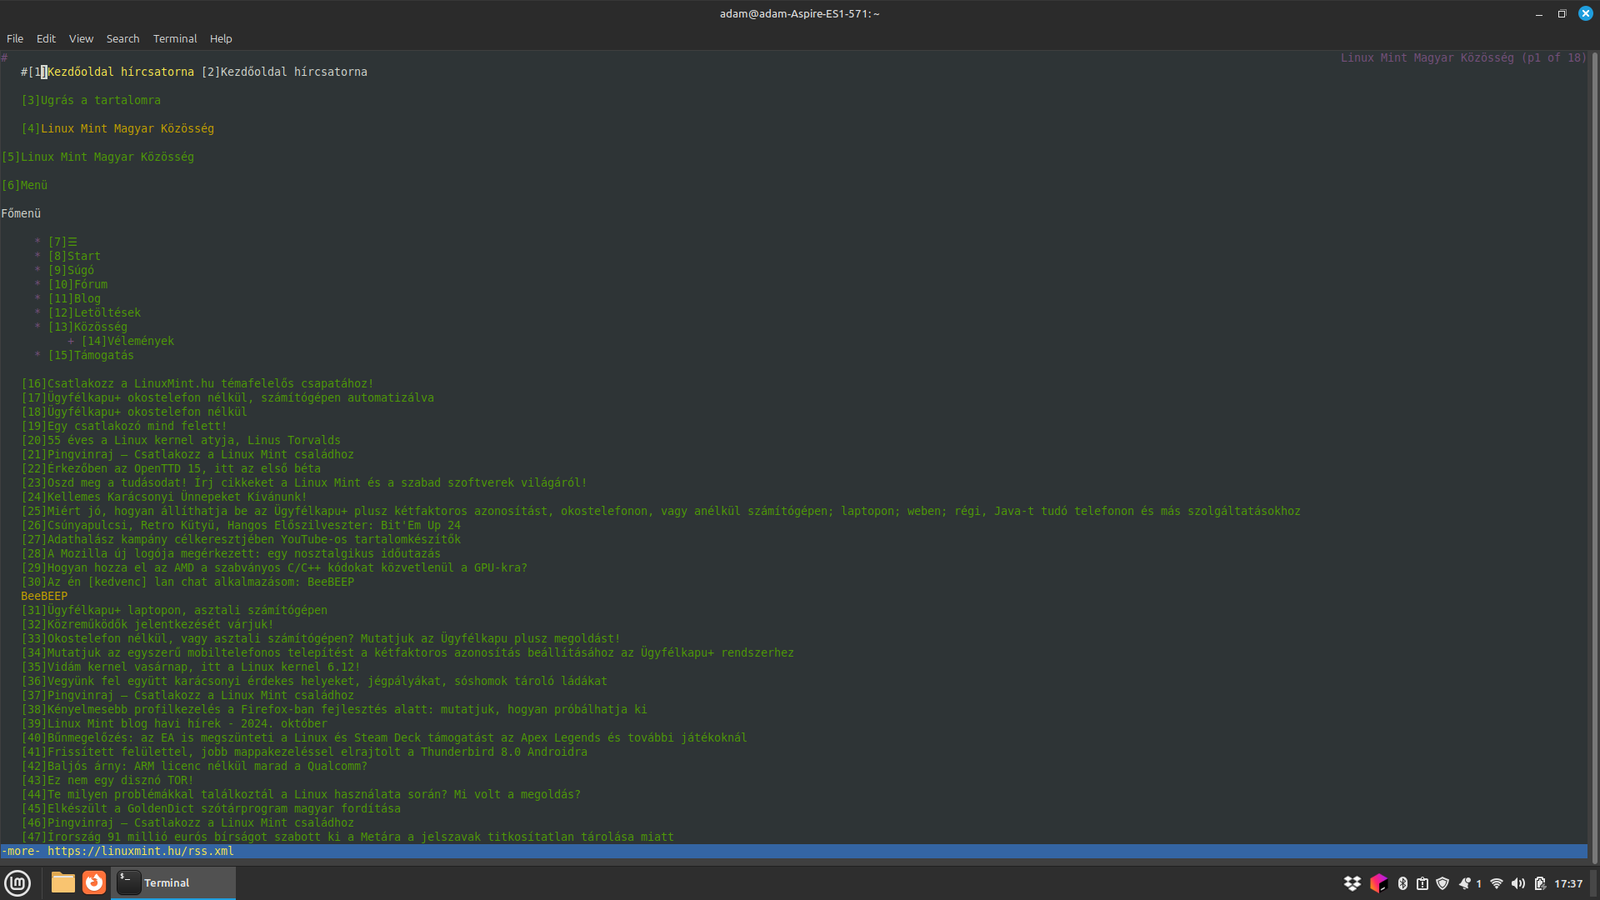Image resolution: width=1600 pixels, height=900 pixels.
Task: Click [37]Pingvinraj – Csatlakozz a Linux Mint családhoz
Action: pyautogui.click(x=188, y=695)
